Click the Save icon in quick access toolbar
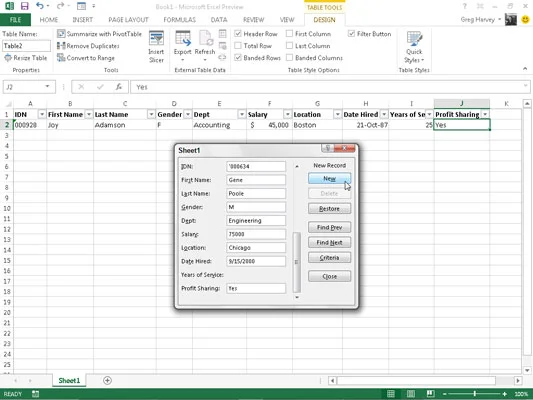This screenshot has width=533, height=400. tap(24, 6)
